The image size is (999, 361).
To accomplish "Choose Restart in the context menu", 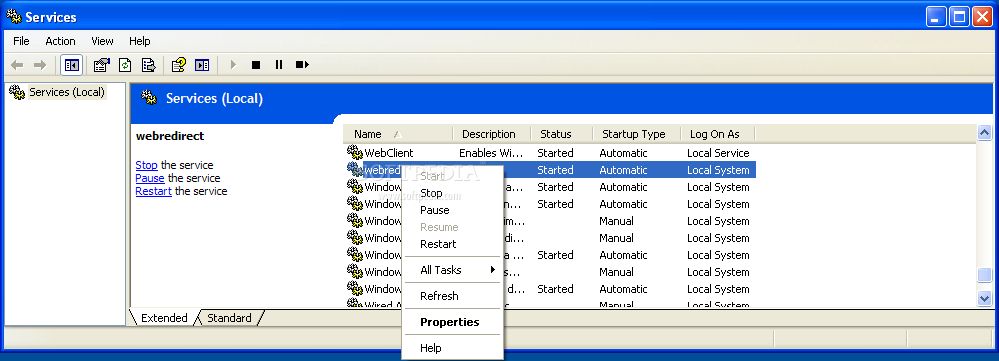I will [452, 244].
